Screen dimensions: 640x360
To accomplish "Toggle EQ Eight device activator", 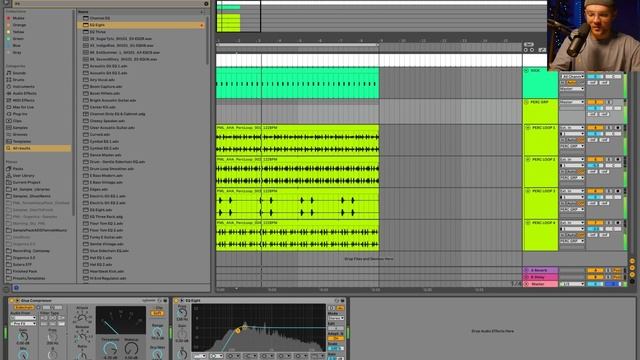I will pyautogui.click(x=177, y=301).
